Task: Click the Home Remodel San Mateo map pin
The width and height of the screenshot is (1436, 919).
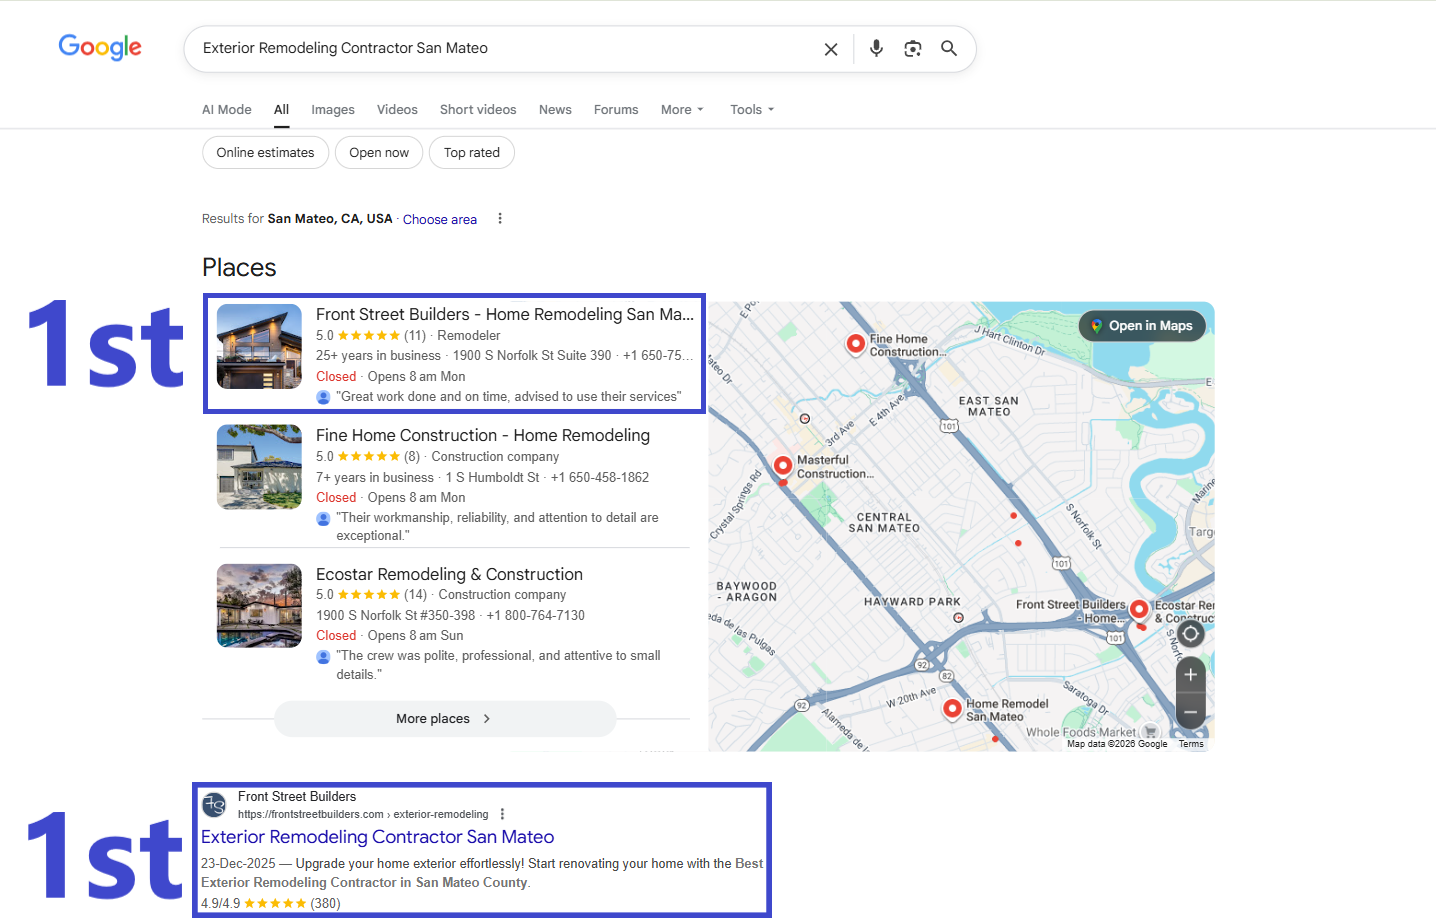Action: coord(953,709)
